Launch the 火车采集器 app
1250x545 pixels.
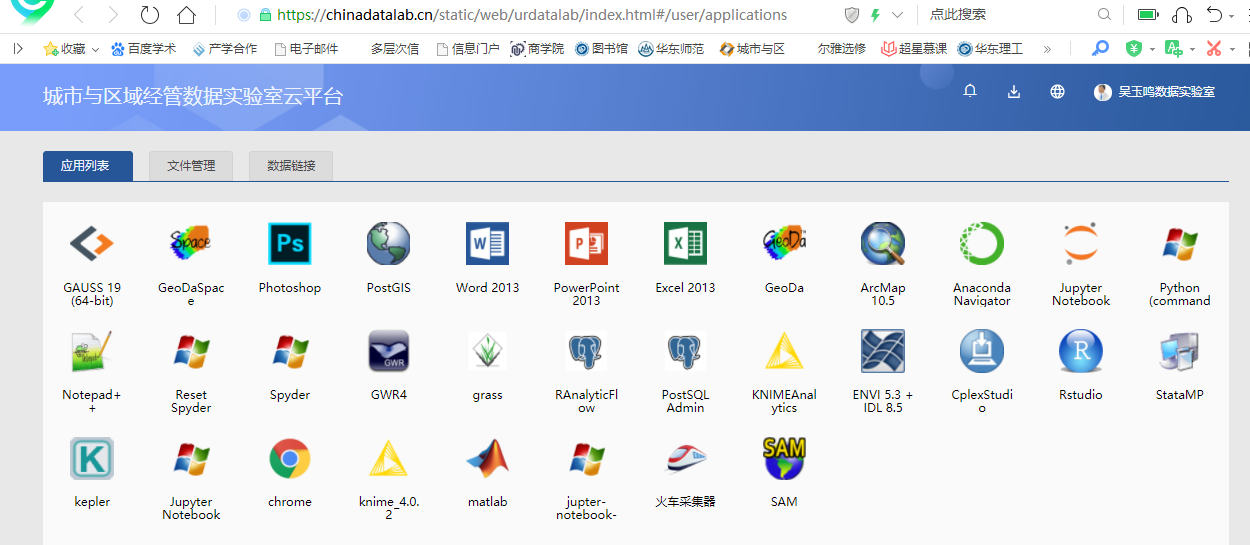pyautogui.click(x=685, y=458)
